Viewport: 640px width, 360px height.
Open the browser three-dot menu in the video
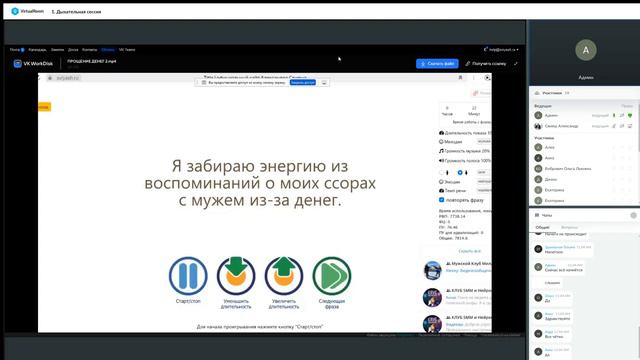[473, 78]
